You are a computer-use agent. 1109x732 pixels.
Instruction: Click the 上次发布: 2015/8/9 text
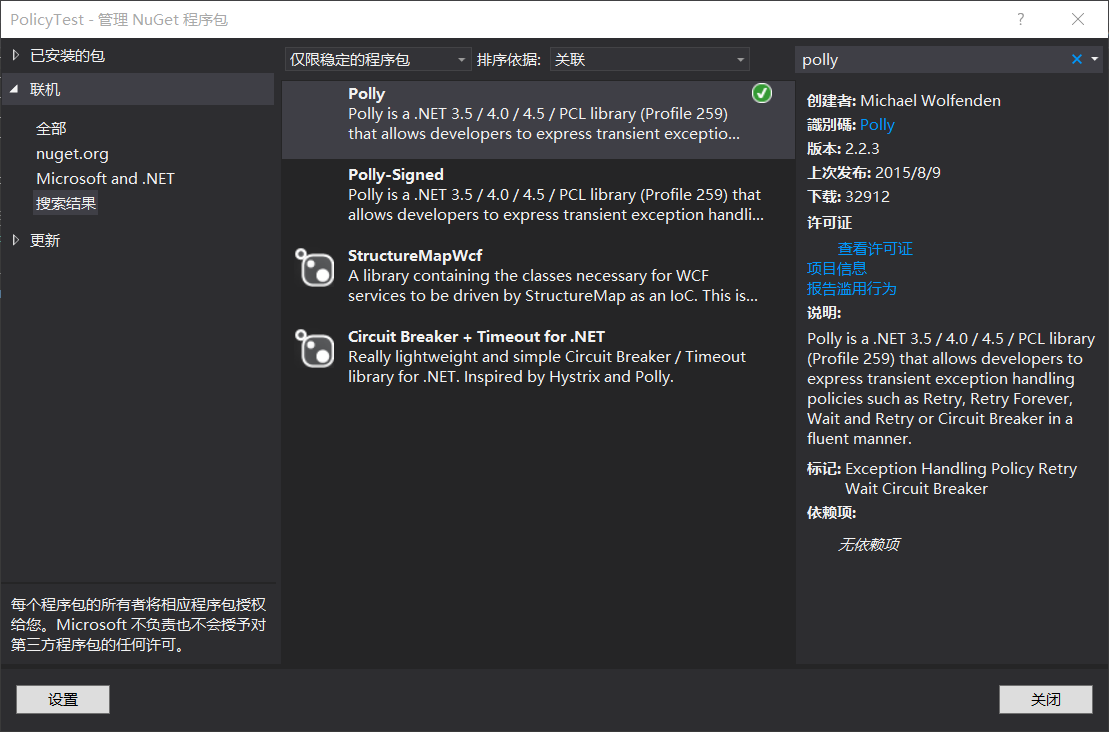tap(874, 173)
